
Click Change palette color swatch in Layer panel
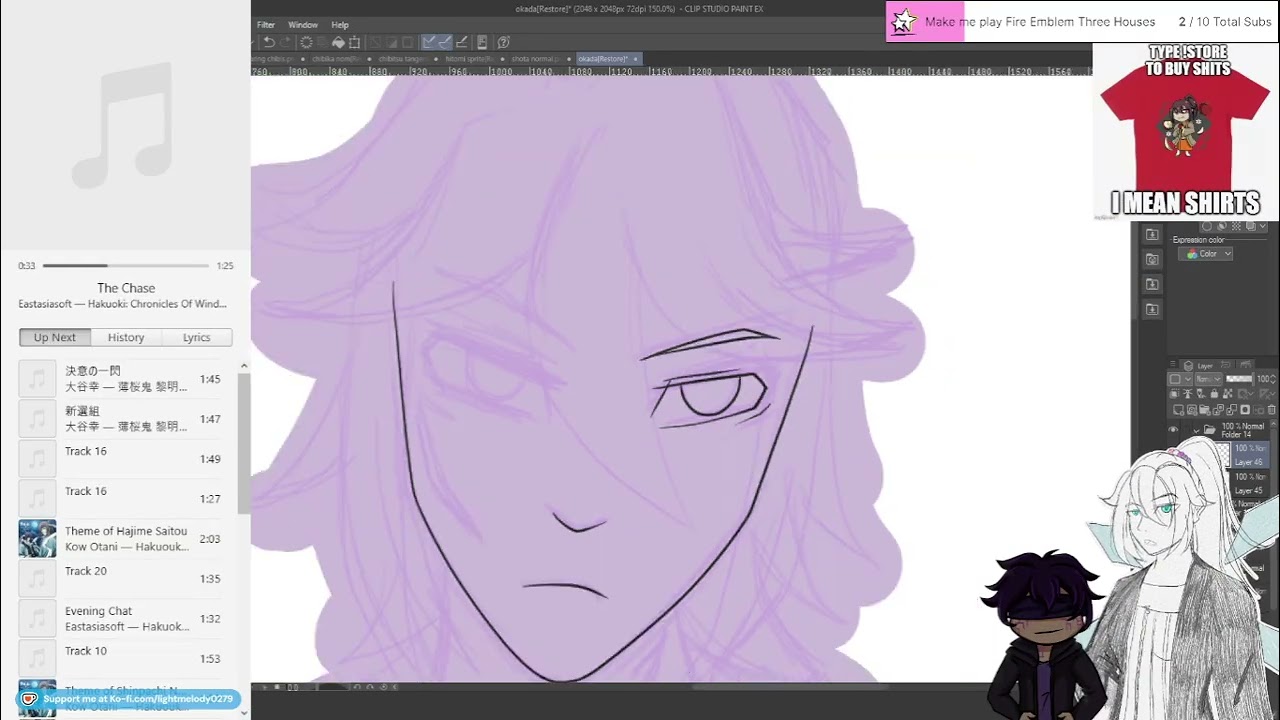pyautogui.click(x=1175, y=379)
